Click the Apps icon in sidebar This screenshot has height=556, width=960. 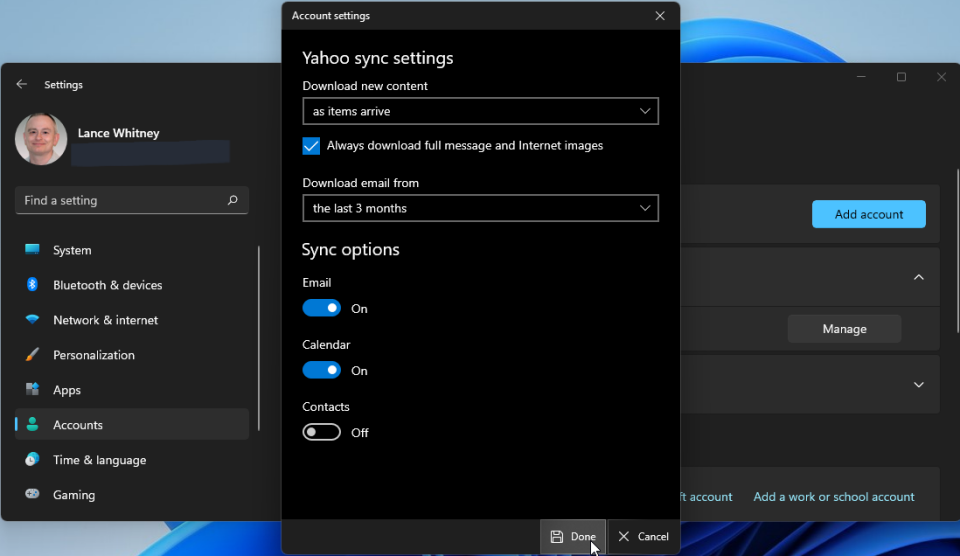point(33,390)
